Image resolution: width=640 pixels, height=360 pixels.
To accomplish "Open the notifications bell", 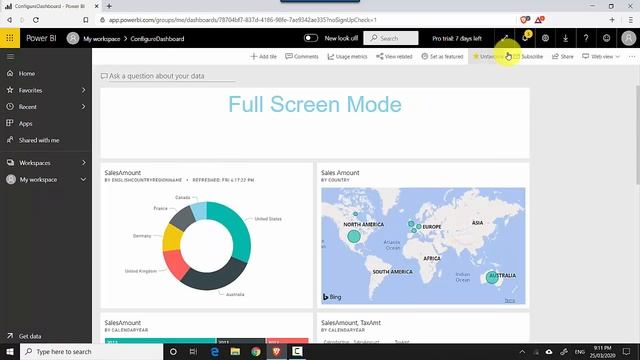I will click(525, 38).
